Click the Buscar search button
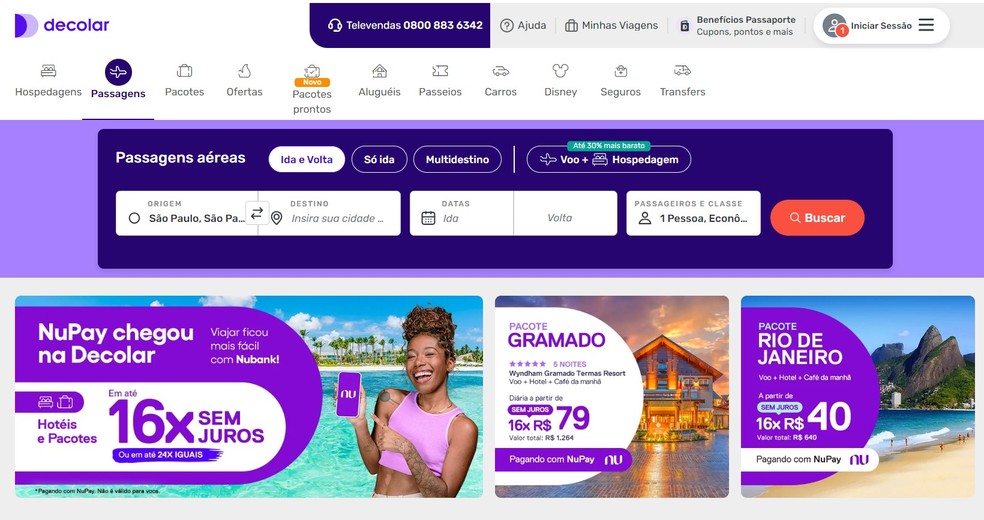 coord(817,218)
